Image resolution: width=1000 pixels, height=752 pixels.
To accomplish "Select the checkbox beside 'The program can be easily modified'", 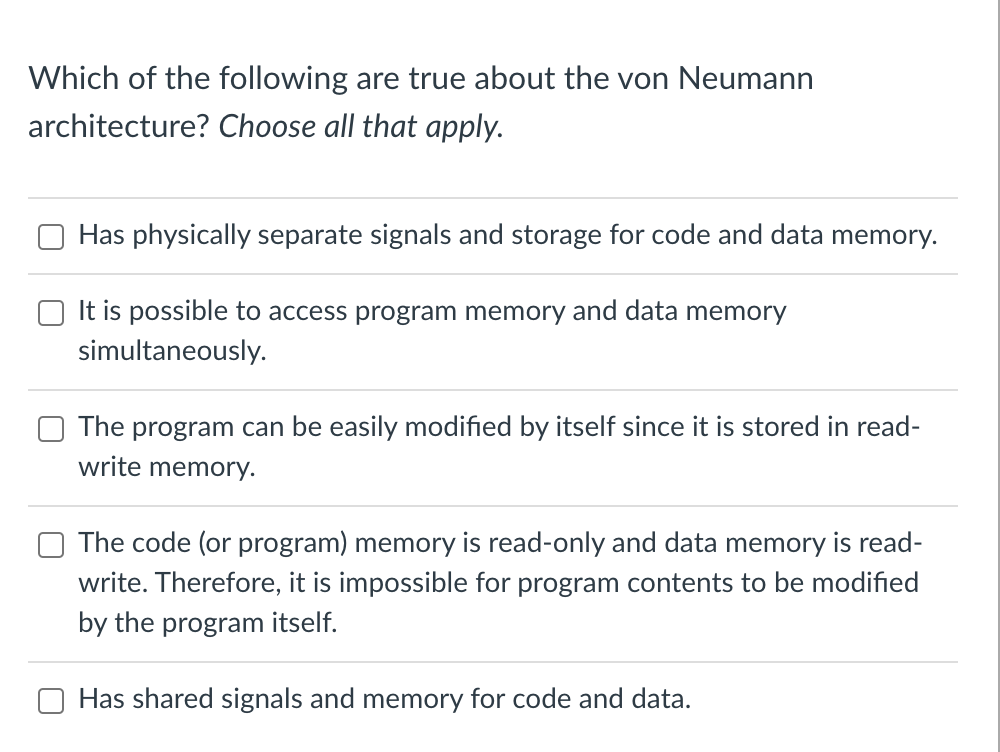I will click(51, 428).
